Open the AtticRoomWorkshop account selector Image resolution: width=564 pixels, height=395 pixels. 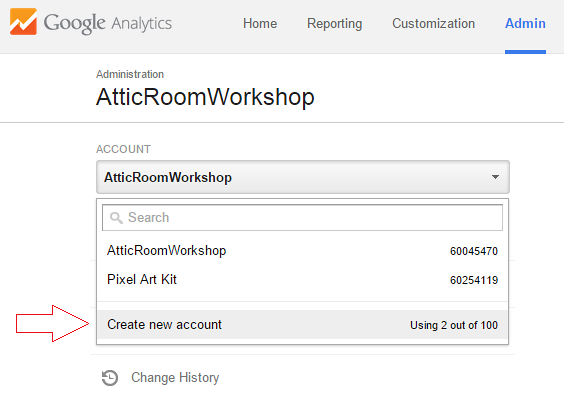303,177
